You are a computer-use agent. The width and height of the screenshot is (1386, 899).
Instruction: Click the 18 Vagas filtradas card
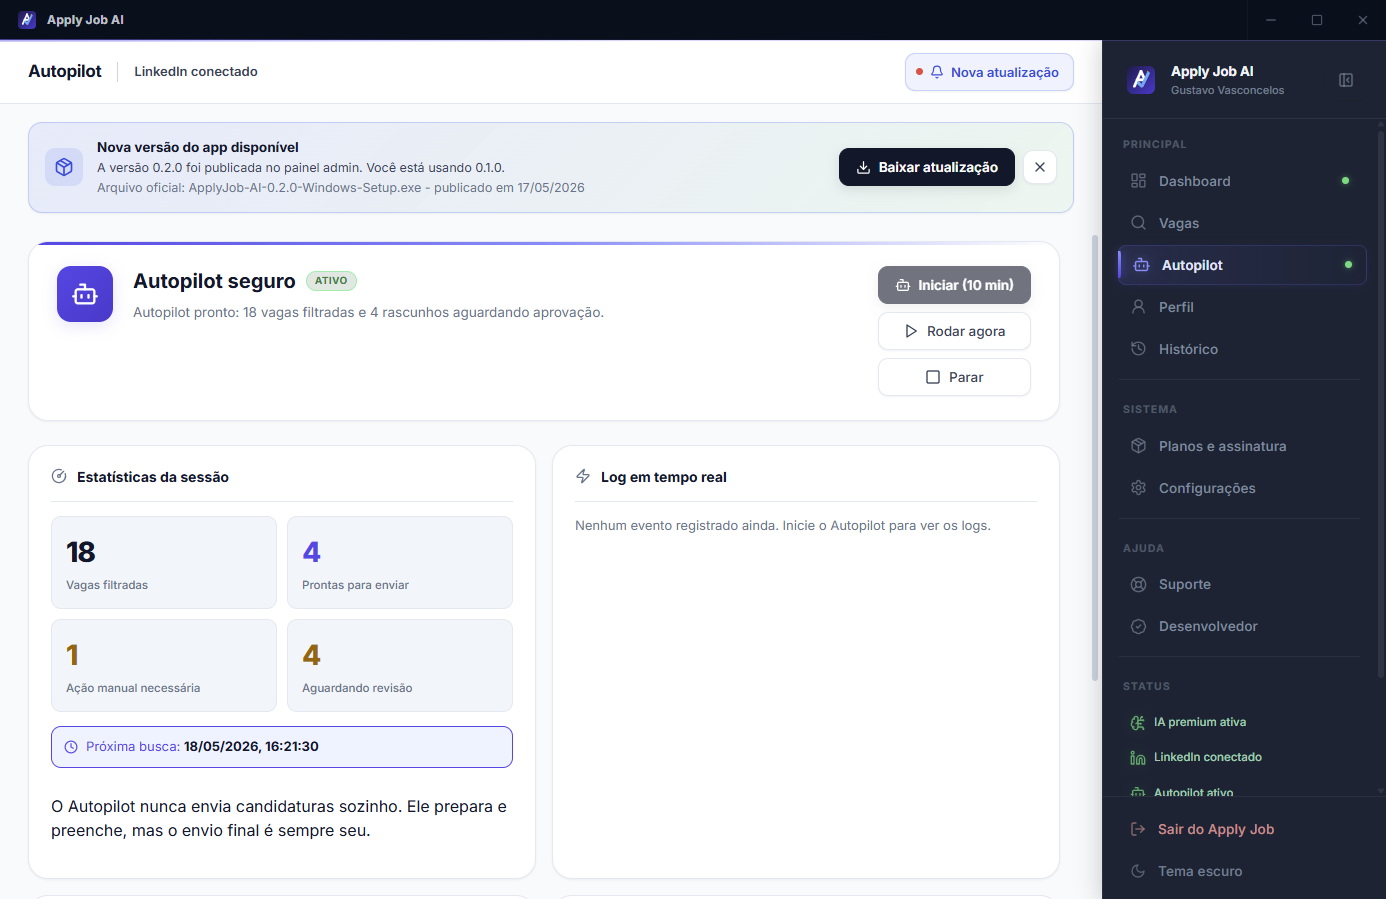pos(164,562)
